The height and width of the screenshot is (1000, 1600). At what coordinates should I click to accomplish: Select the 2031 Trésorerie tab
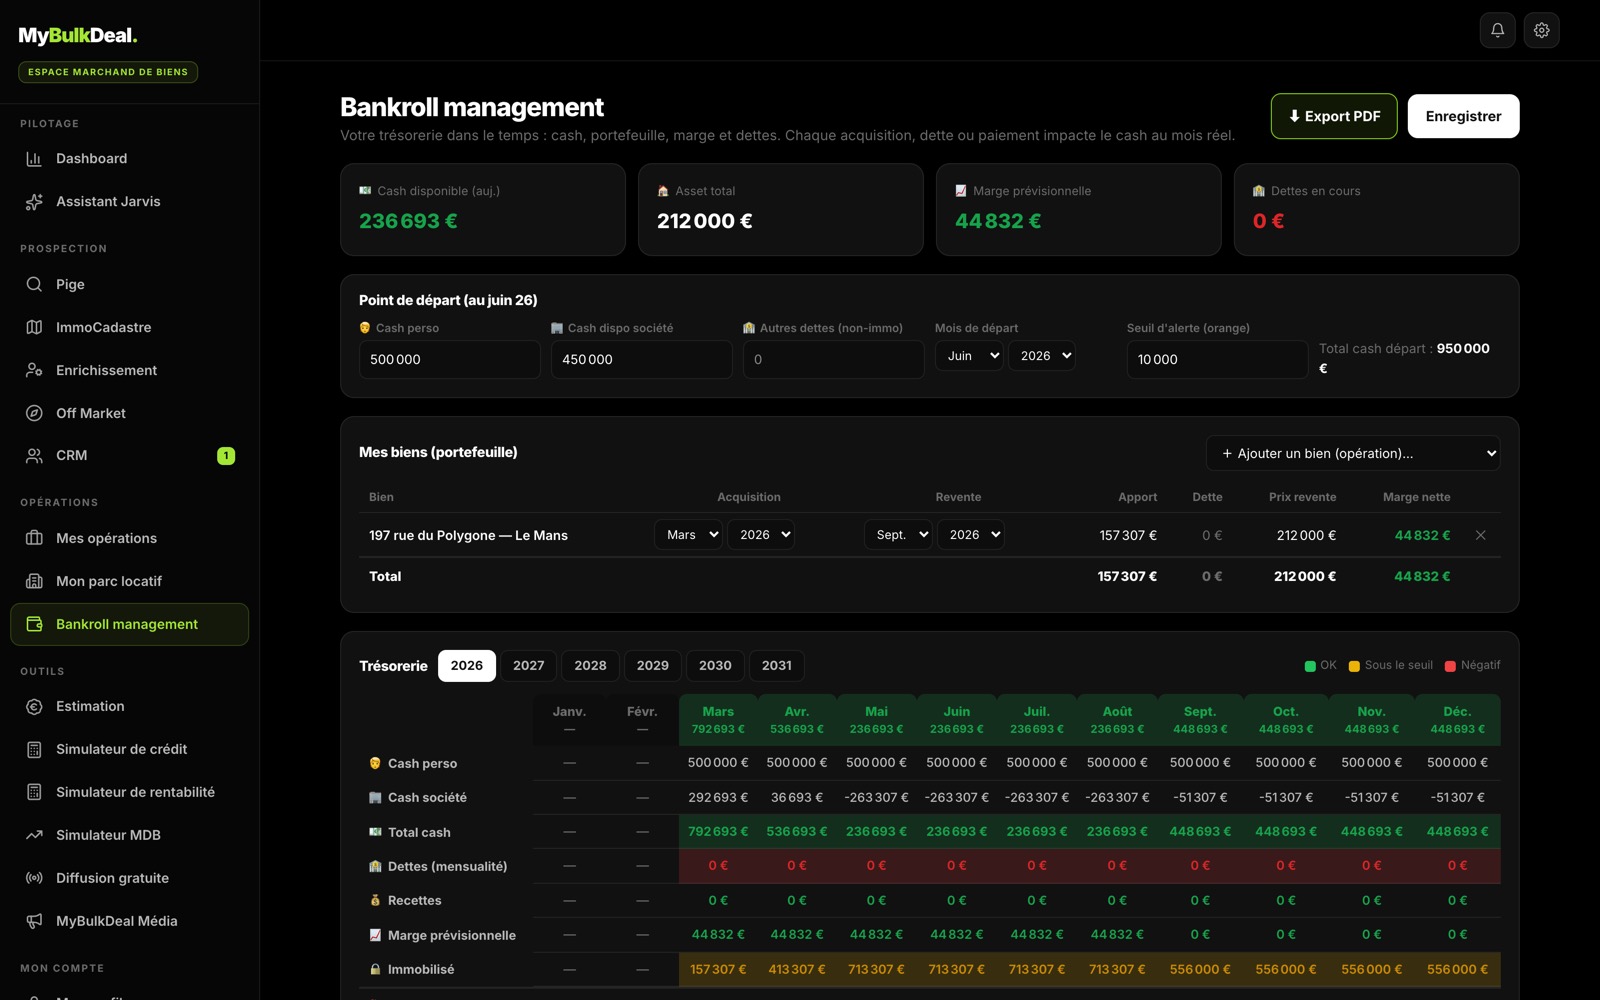pyautogui.click(x=777, y=666)
